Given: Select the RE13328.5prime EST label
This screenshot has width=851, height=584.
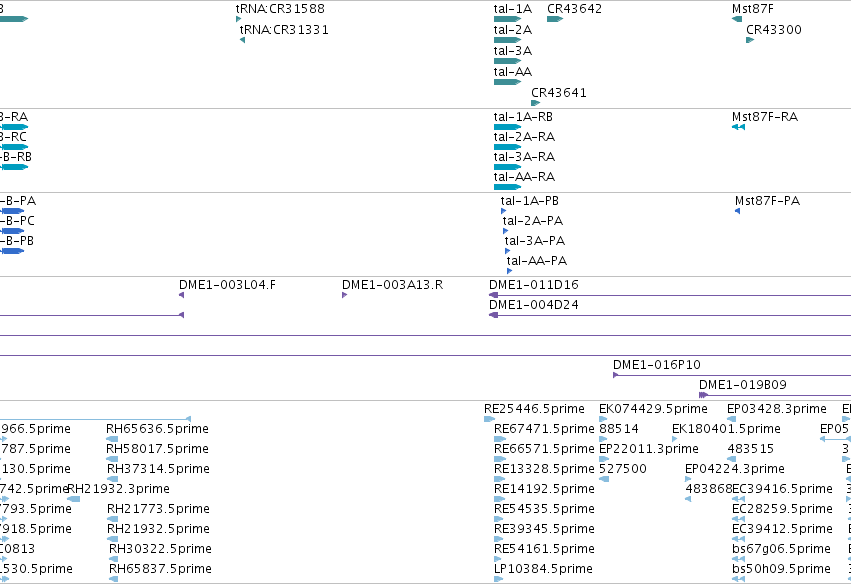Looking at the screenshot, I should (x=544, y=468).
